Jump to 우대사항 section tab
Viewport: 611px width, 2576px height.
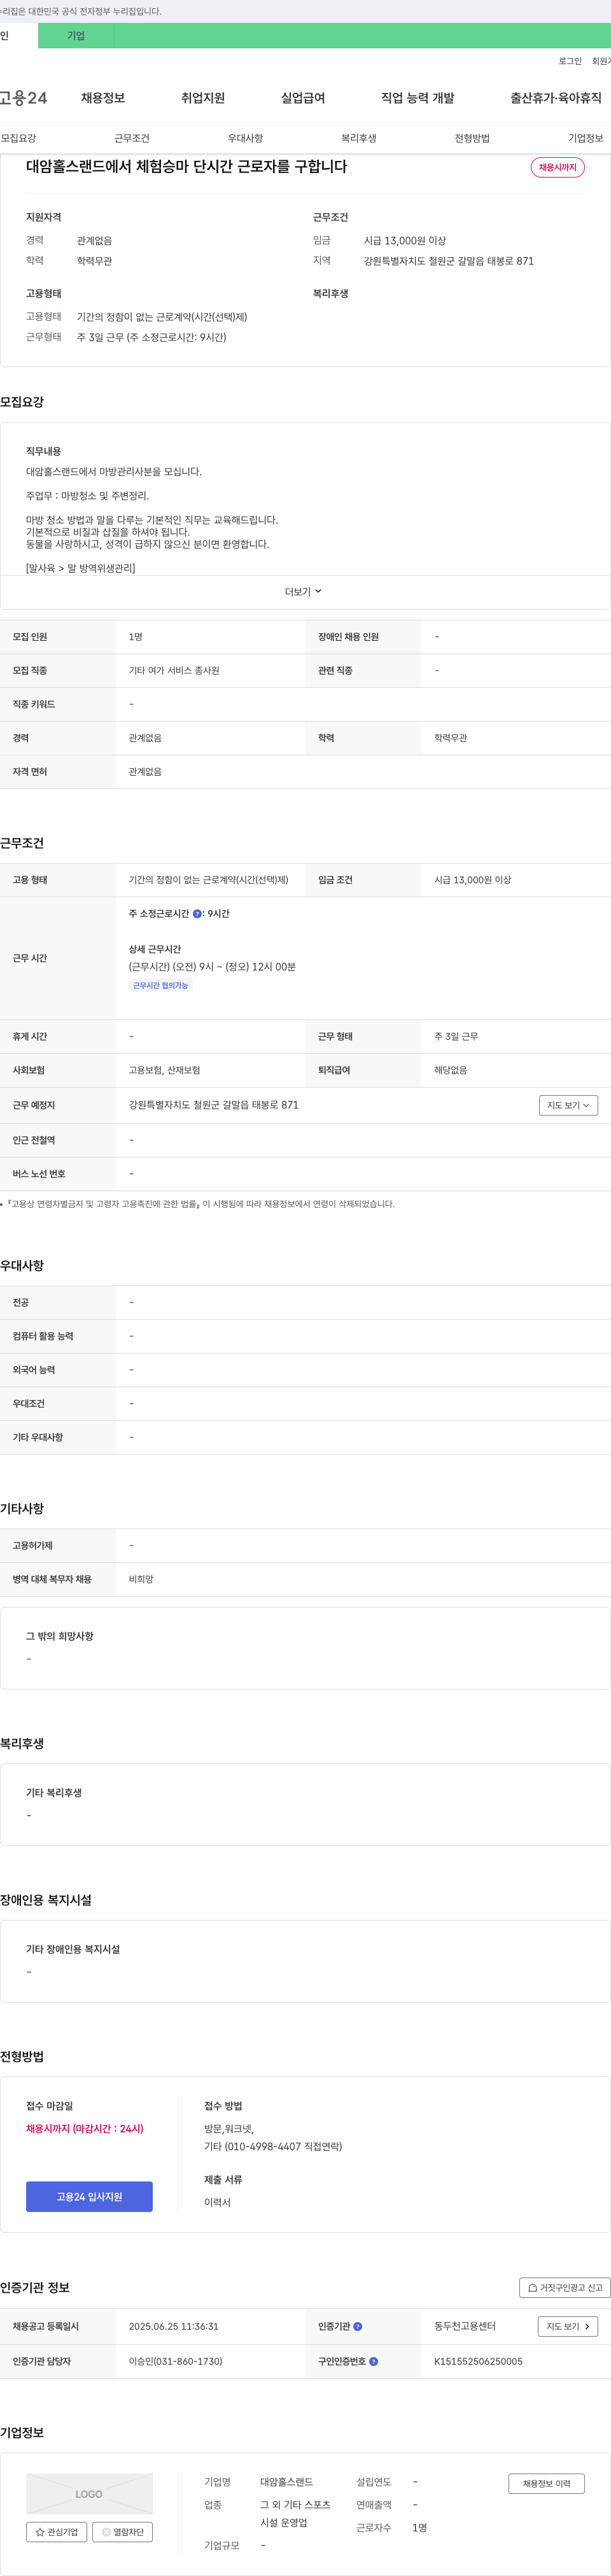coord(245,138)
